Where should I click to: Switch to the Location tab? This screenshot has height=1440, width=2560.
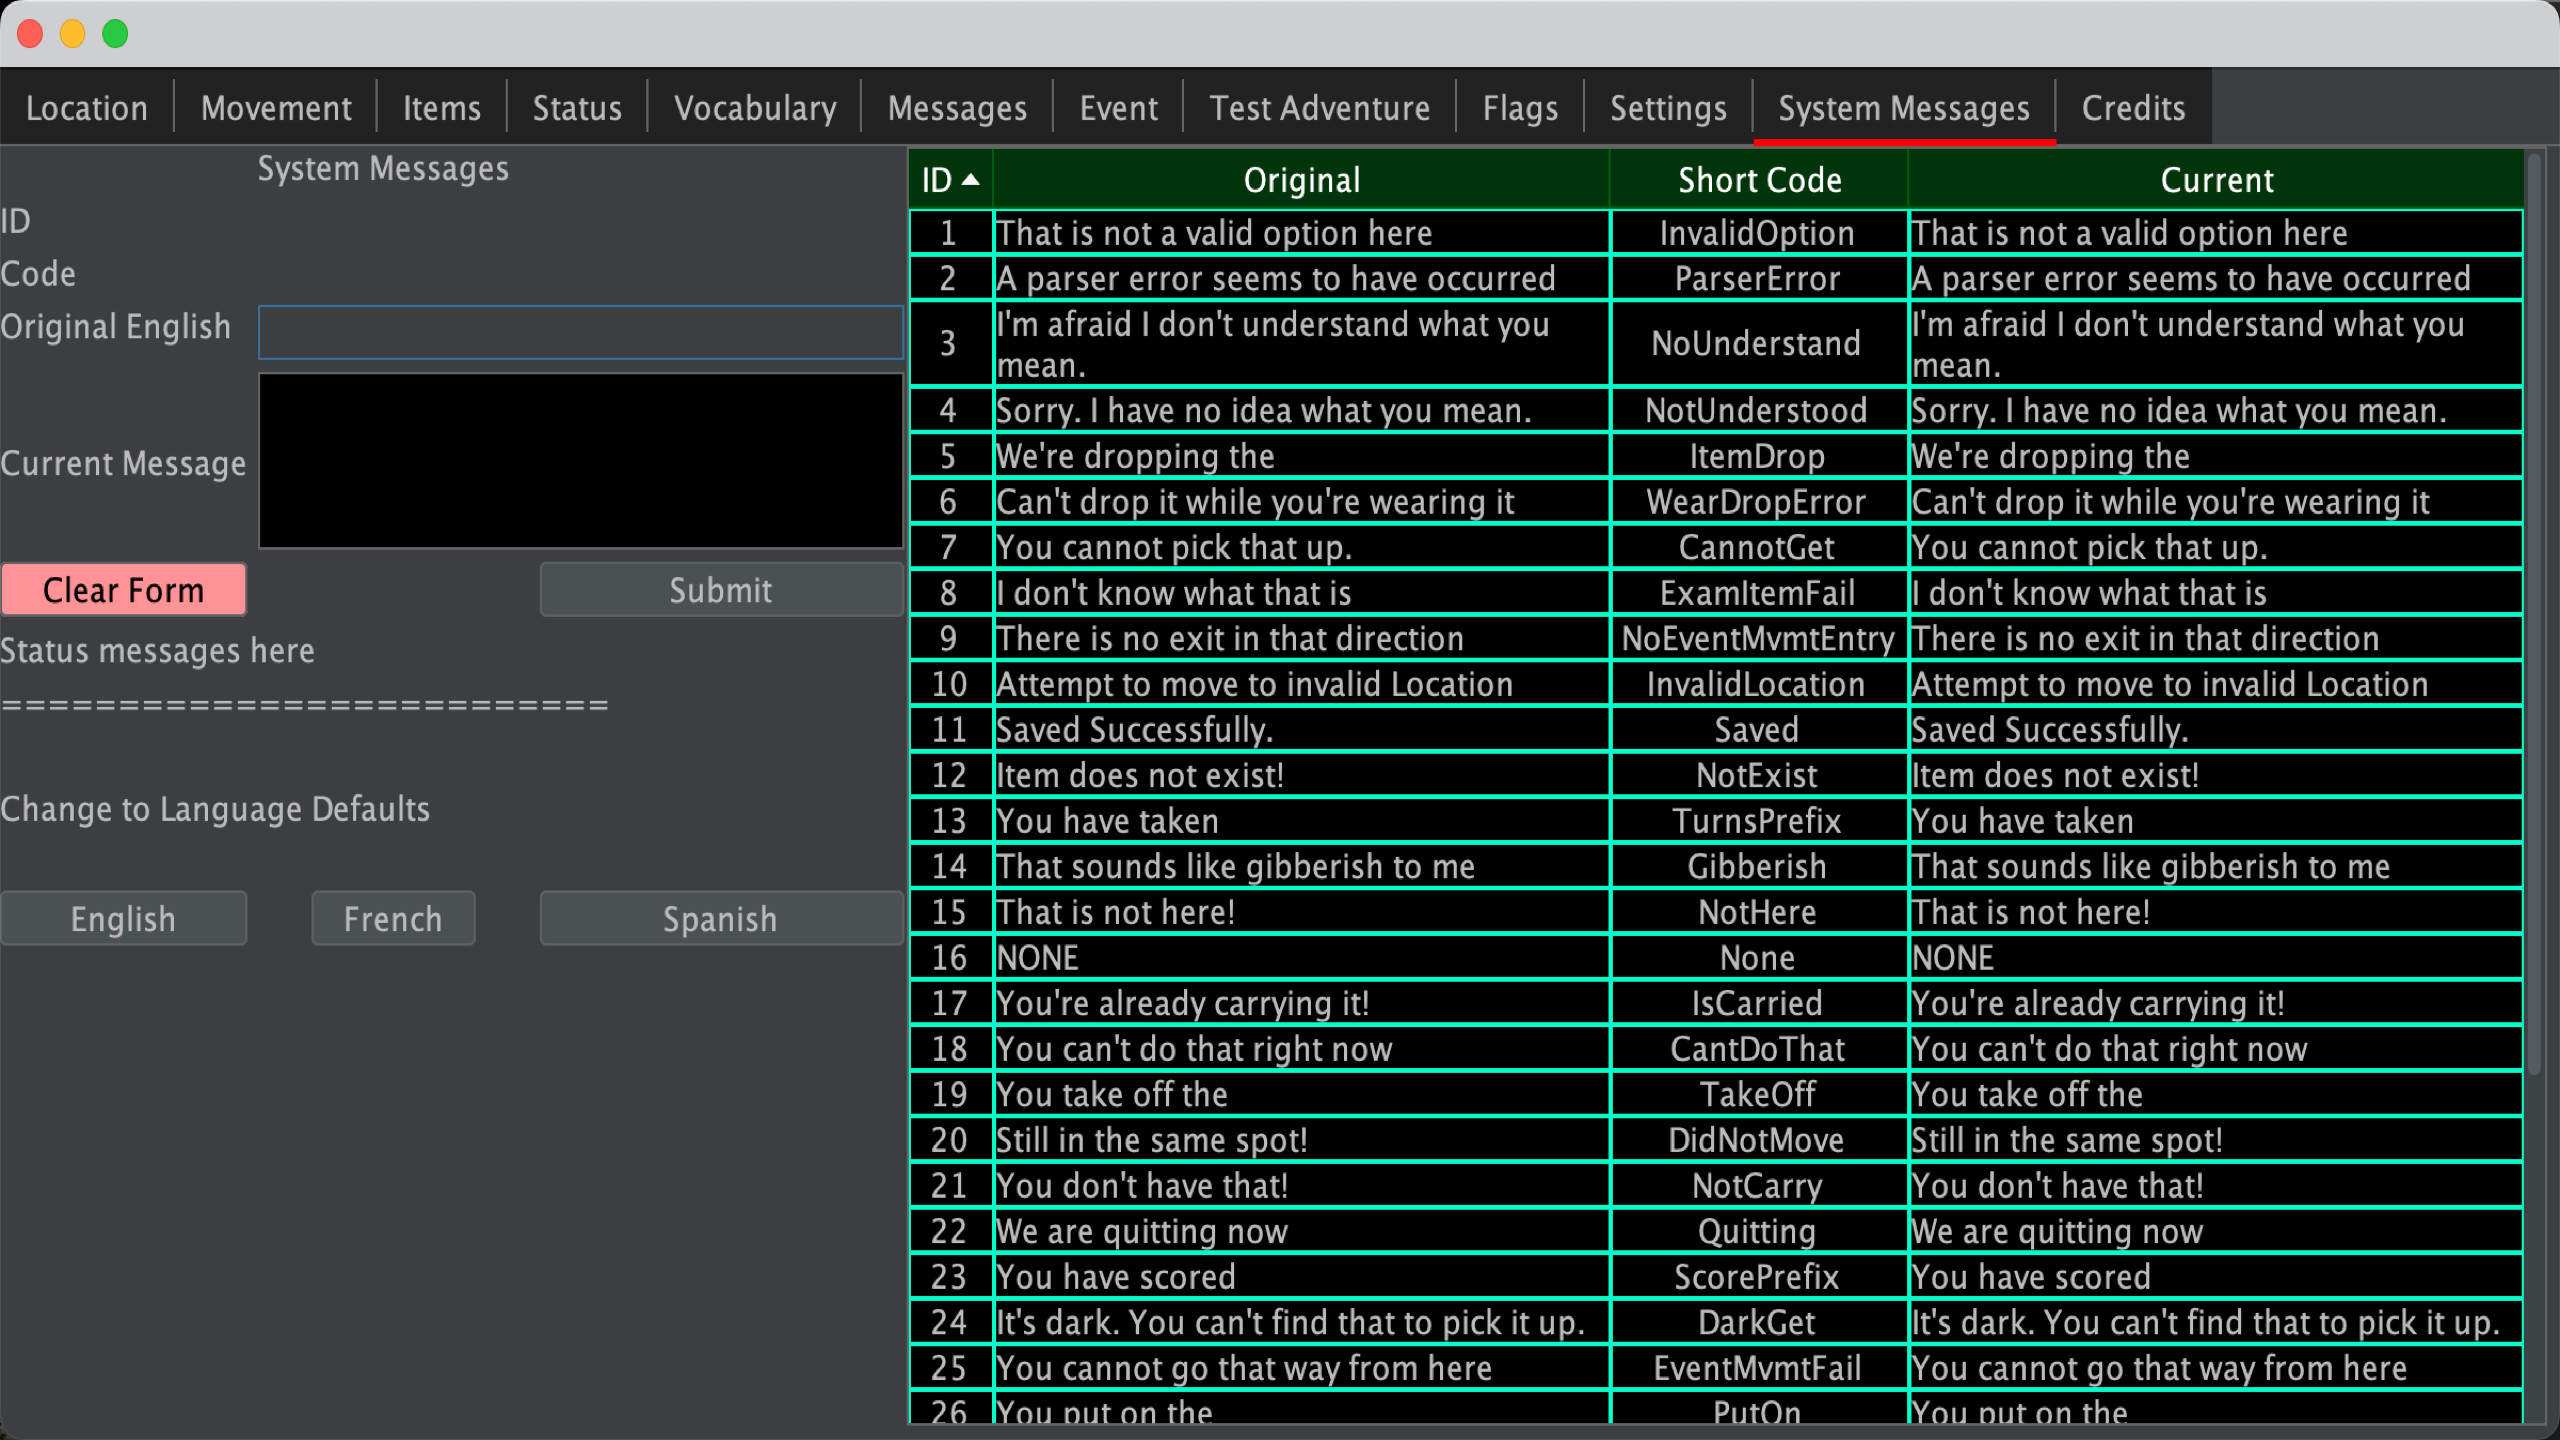point(87,107)
